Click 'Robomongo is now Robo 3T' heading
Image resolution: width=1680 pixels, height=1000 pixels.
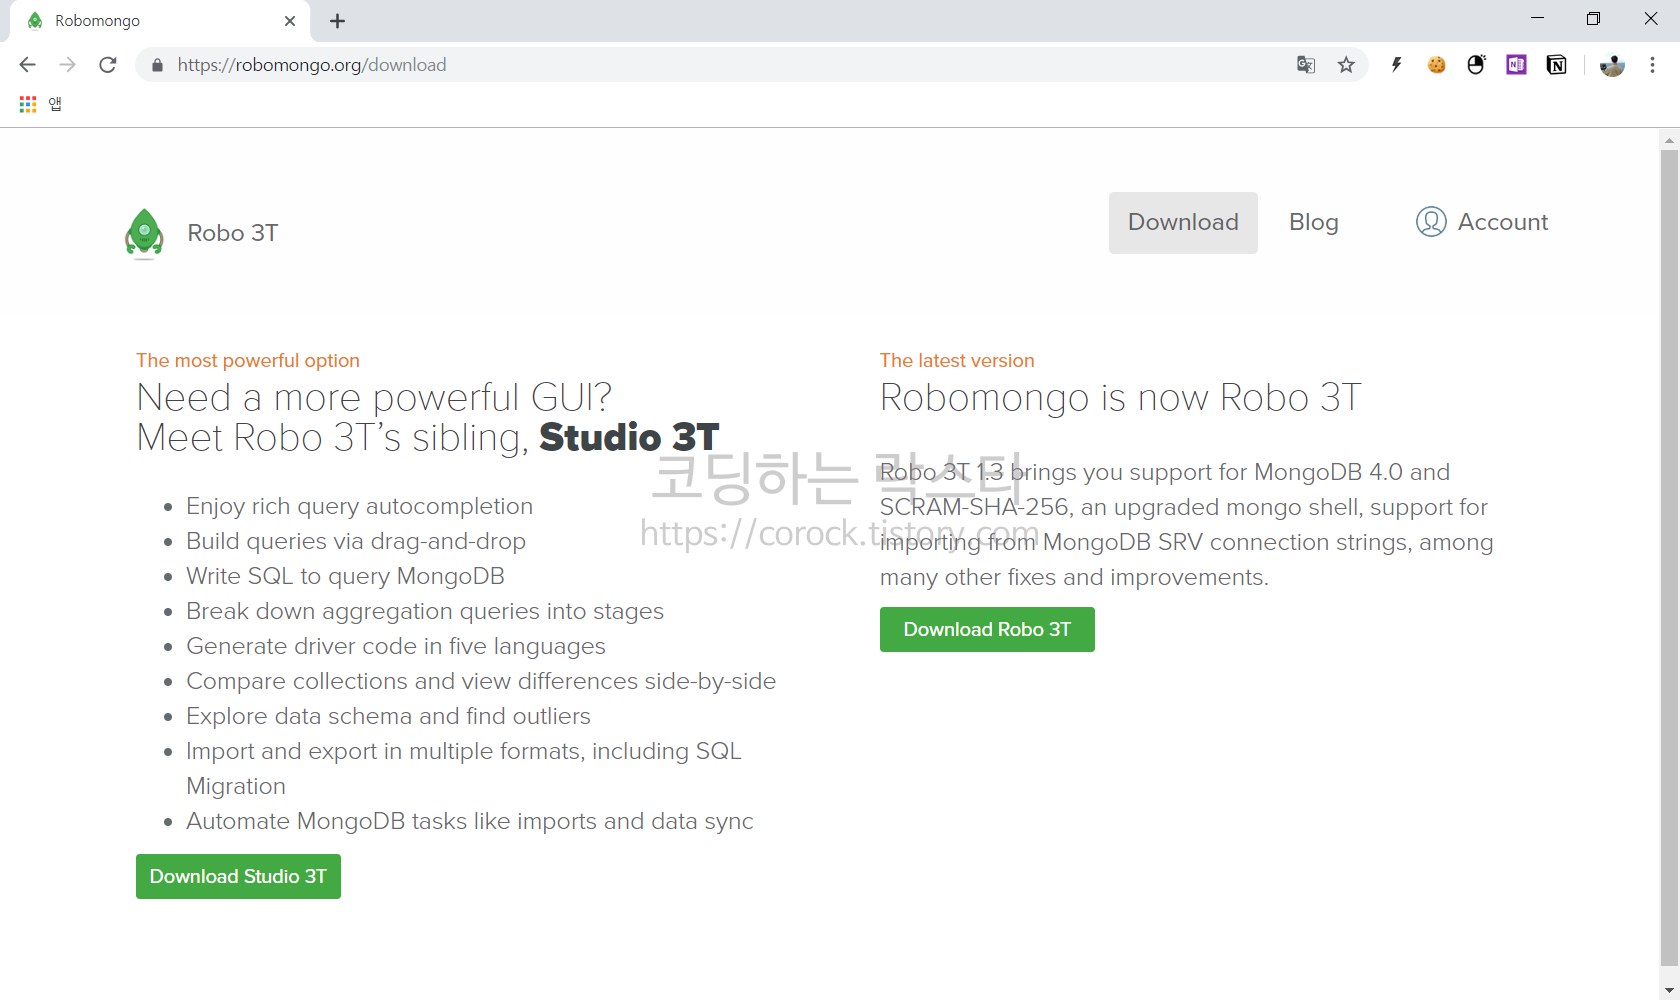click(1121, 398)
